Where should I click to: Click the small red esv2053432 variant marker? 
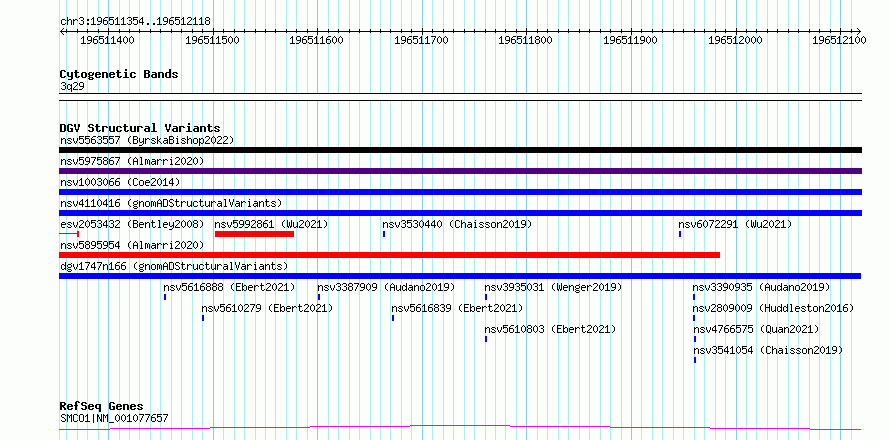tap(69, 234)
